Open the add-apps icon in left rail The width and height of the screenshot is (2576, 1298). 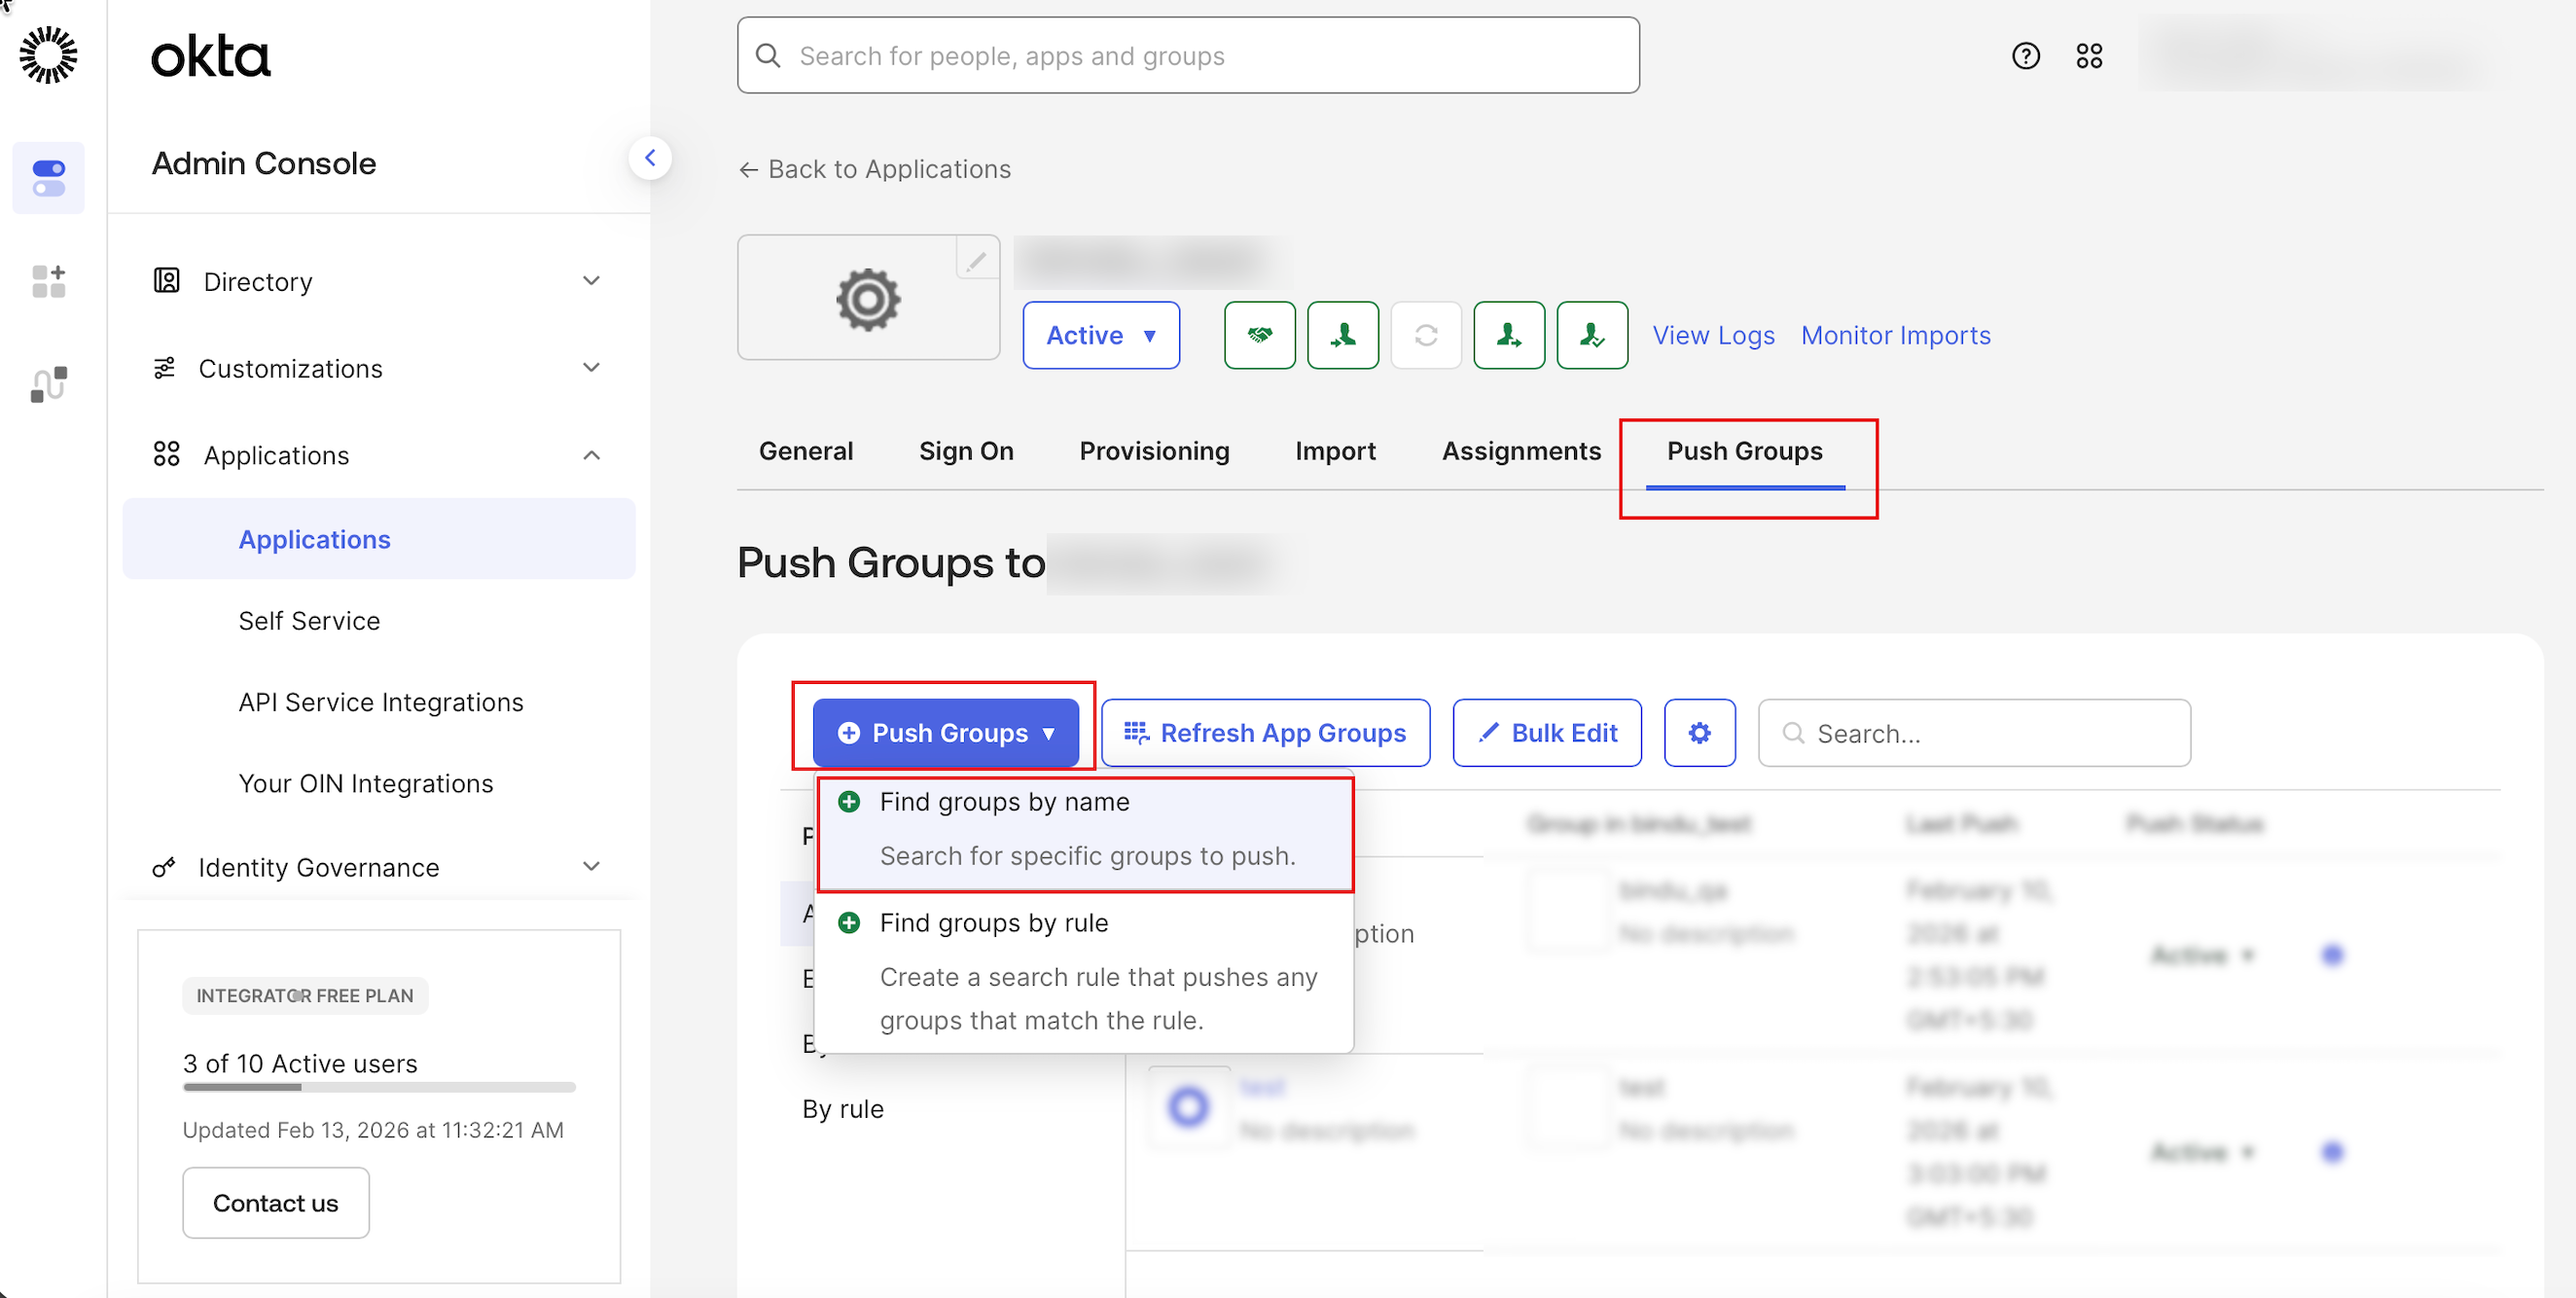49,281
